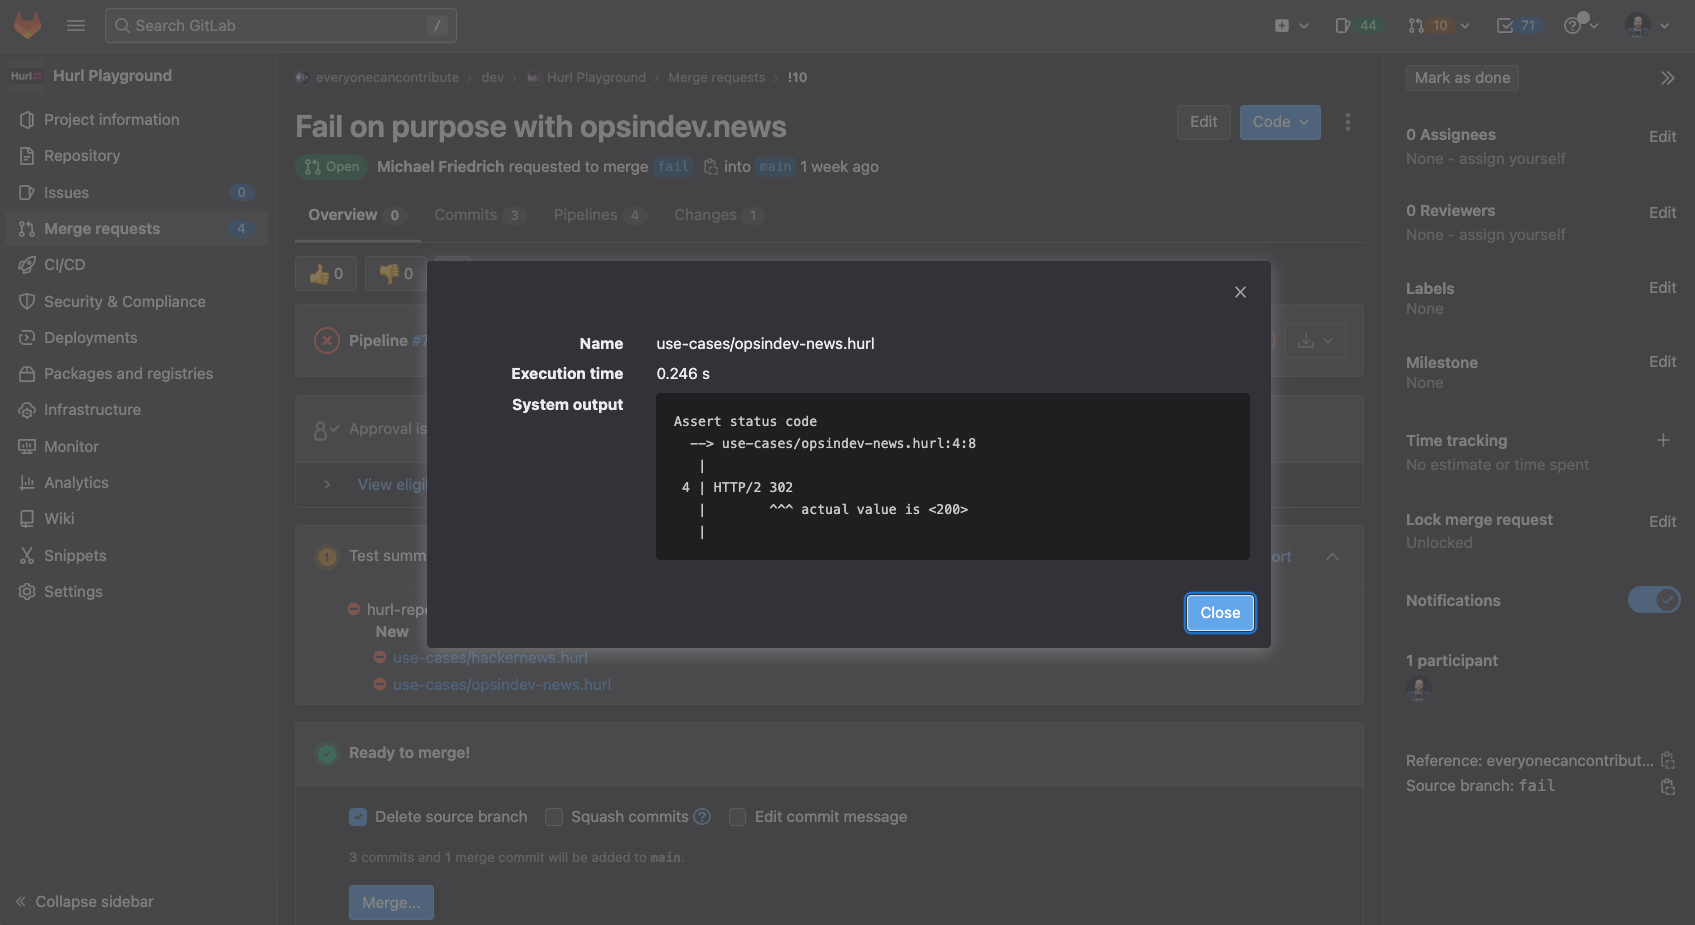Open the Code dropdown
This screenshot has height=925, width=1695.
[1279, 121]
